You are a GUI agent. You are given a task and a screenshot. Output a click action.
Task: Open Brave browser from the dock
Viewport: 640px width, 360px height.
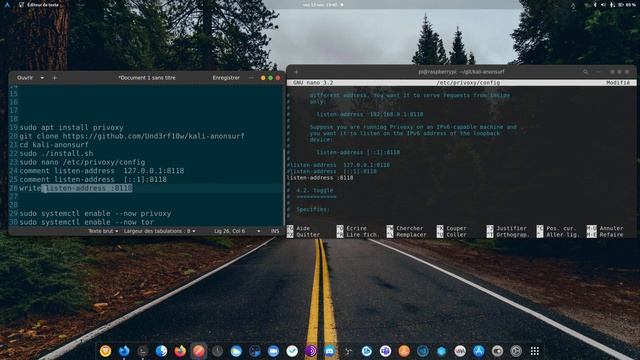click(x=105, y=351)
